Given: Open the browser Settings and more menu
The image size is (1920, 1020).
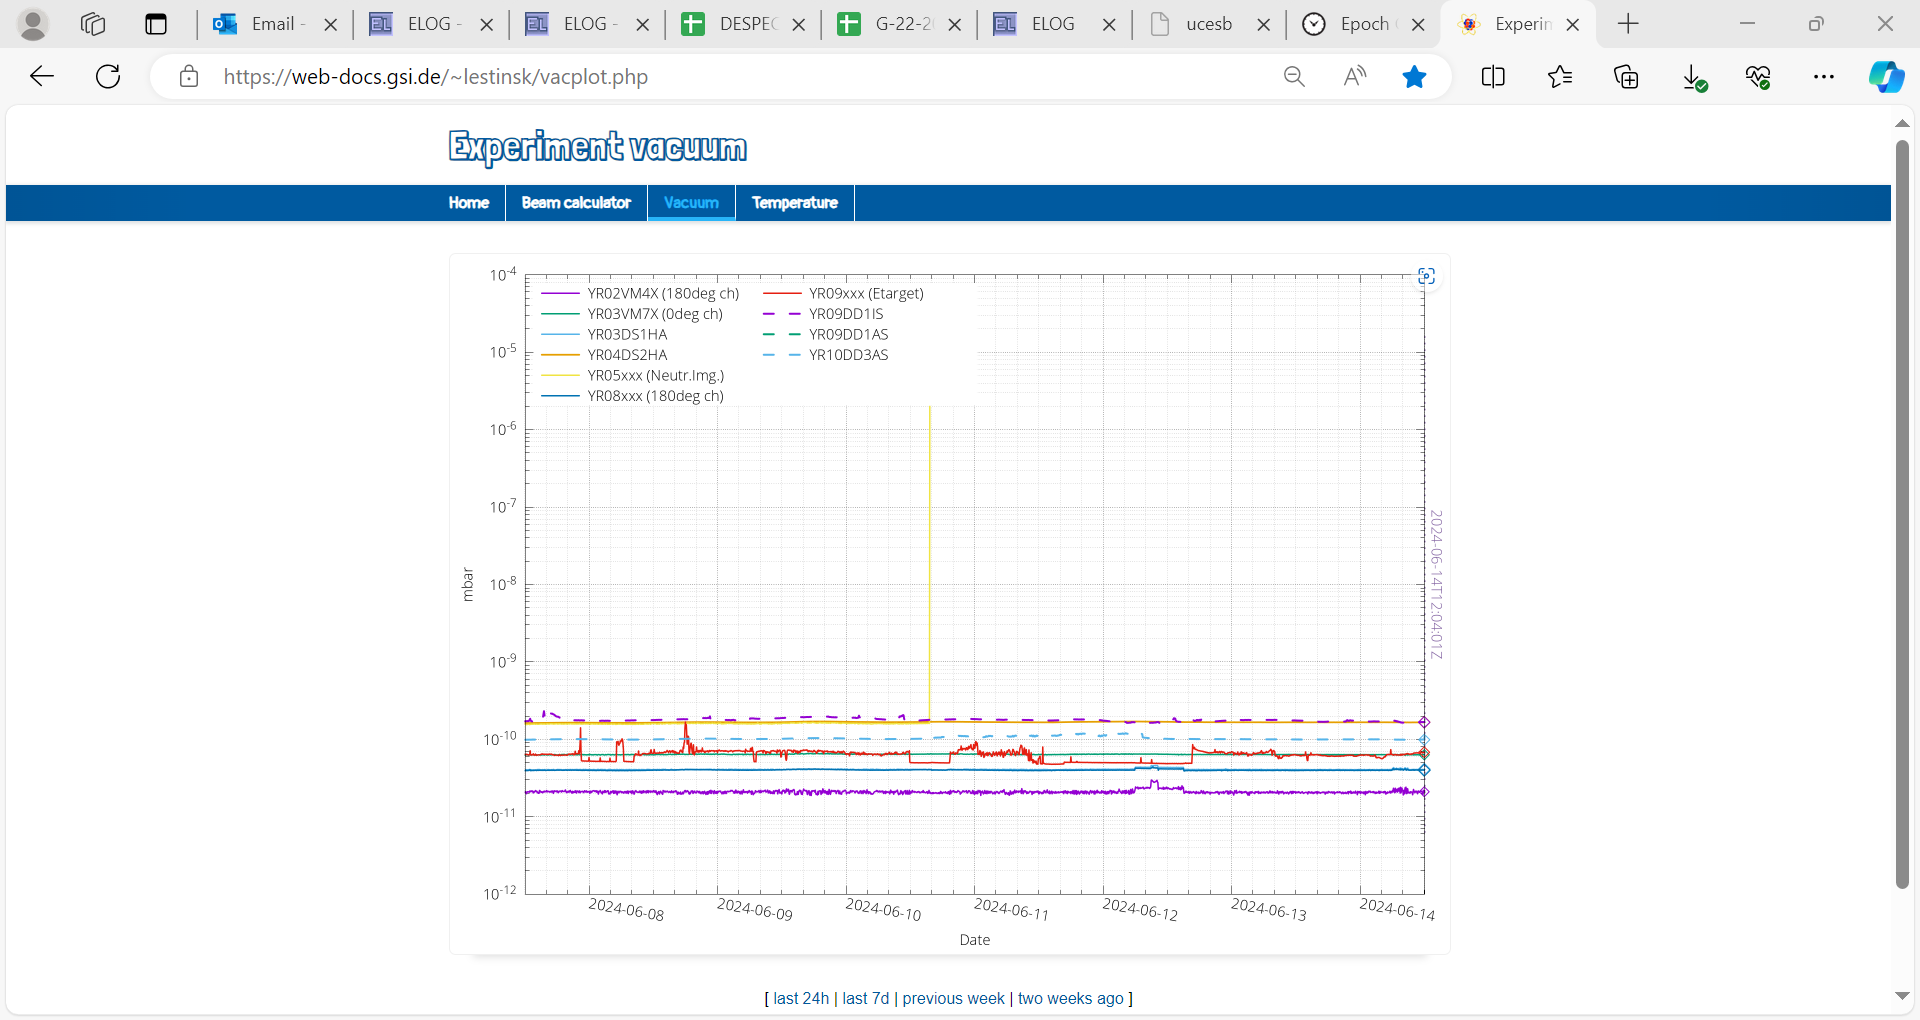Looking at the screenshot, I should tap(1824, 77).
